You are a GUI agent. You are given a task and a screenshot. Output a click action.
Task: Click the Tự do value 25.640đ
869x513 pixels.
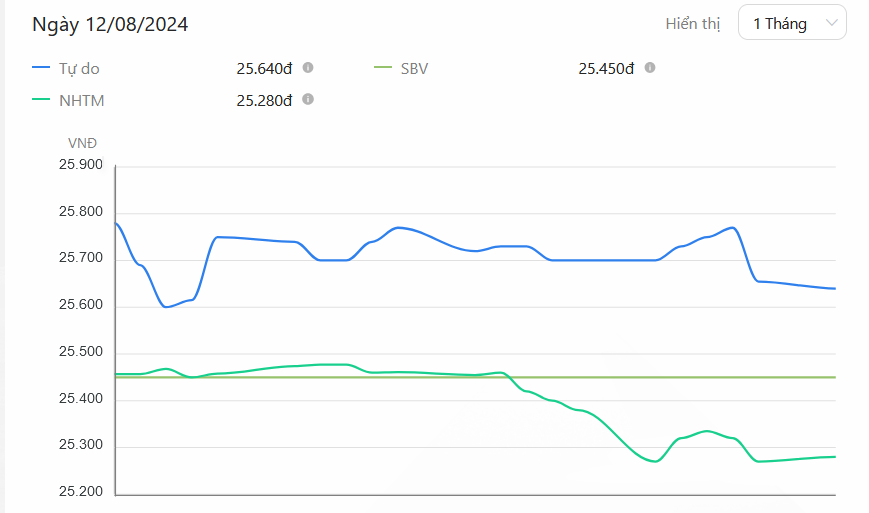pos(264,69)
